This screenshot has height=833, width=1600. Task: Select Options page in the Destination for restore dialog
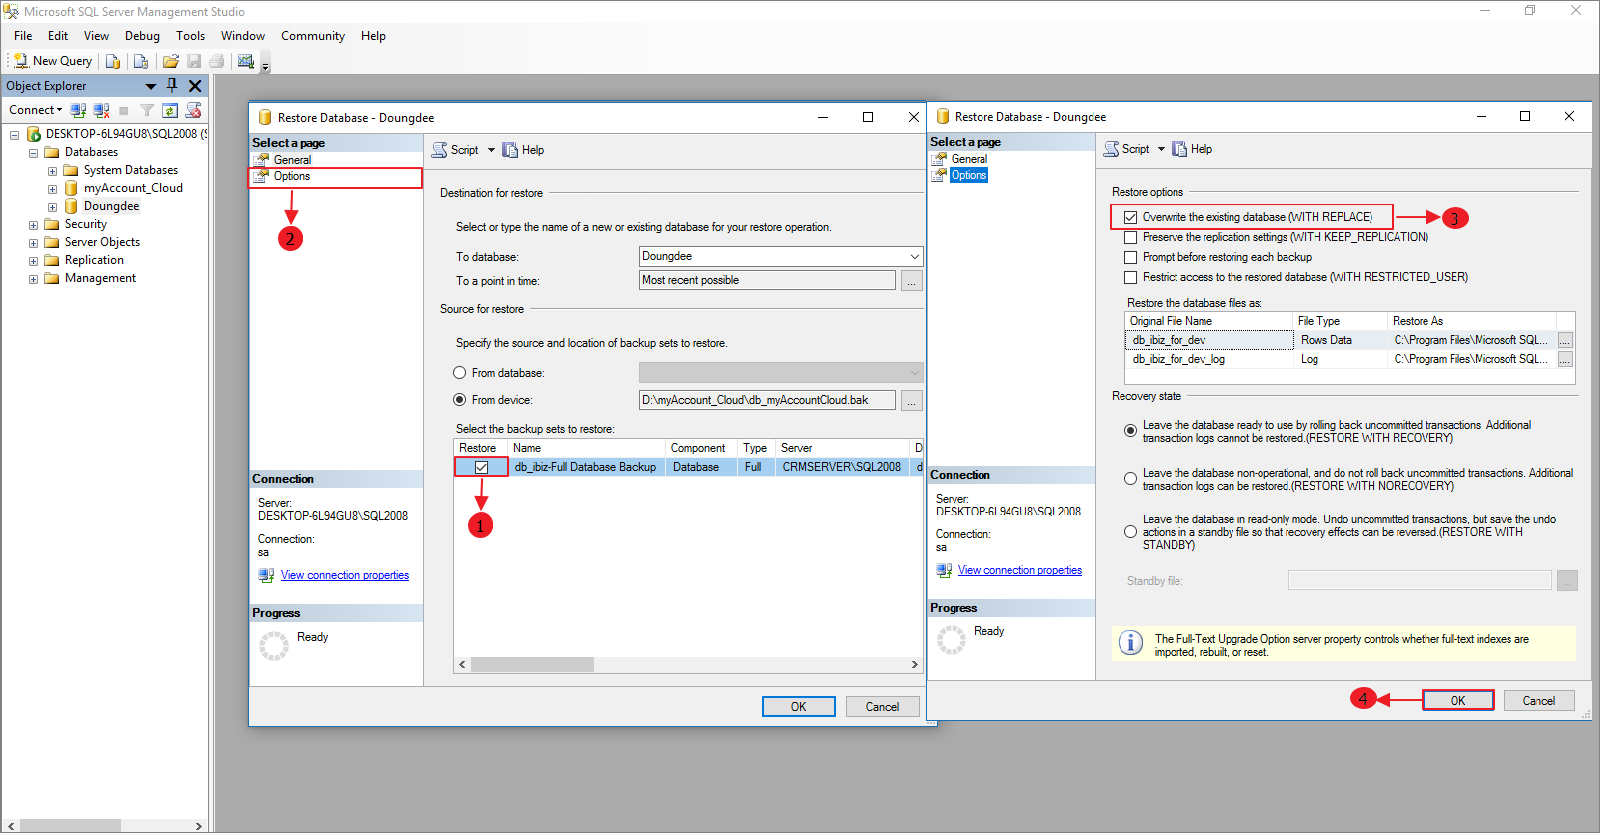292,176
